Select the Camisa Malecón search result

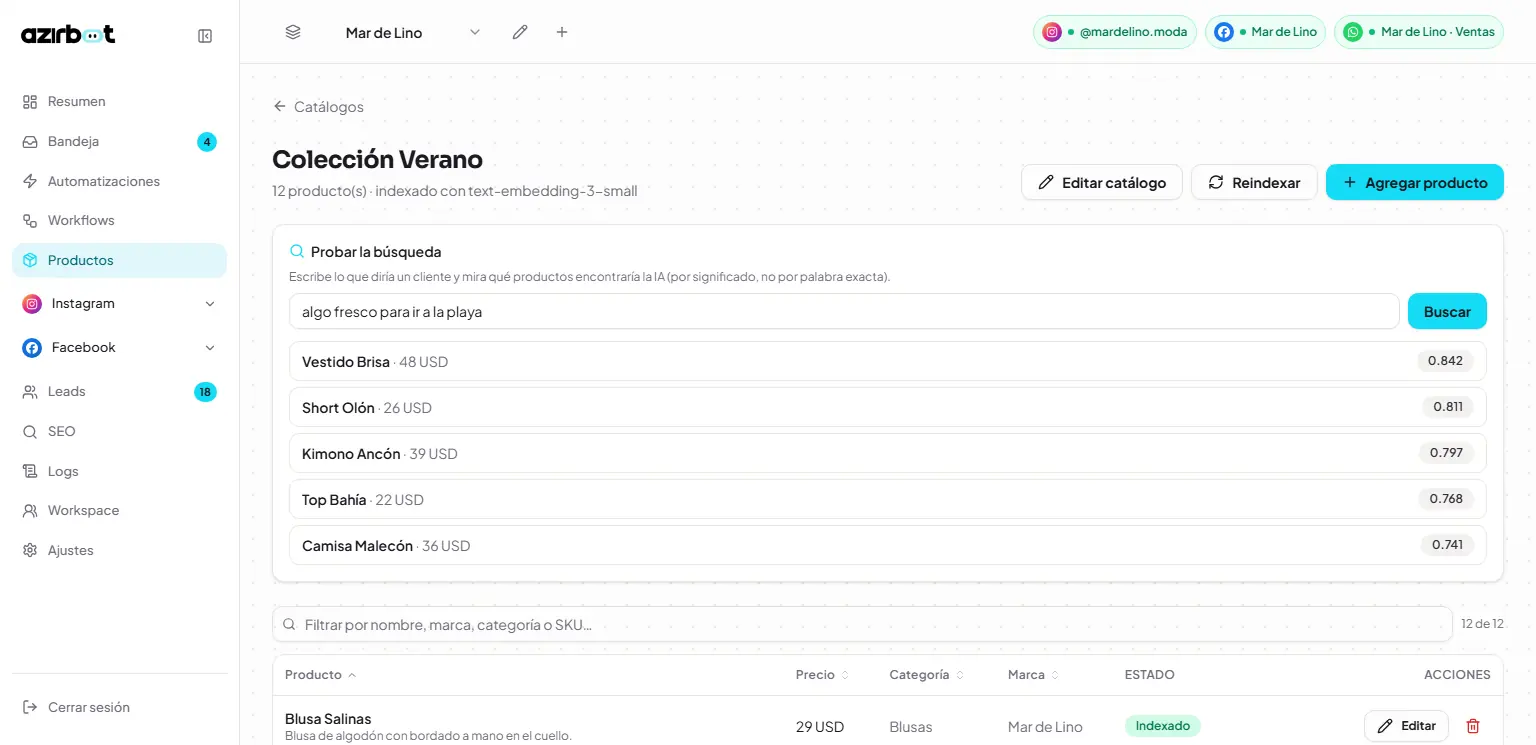point(888,545)
